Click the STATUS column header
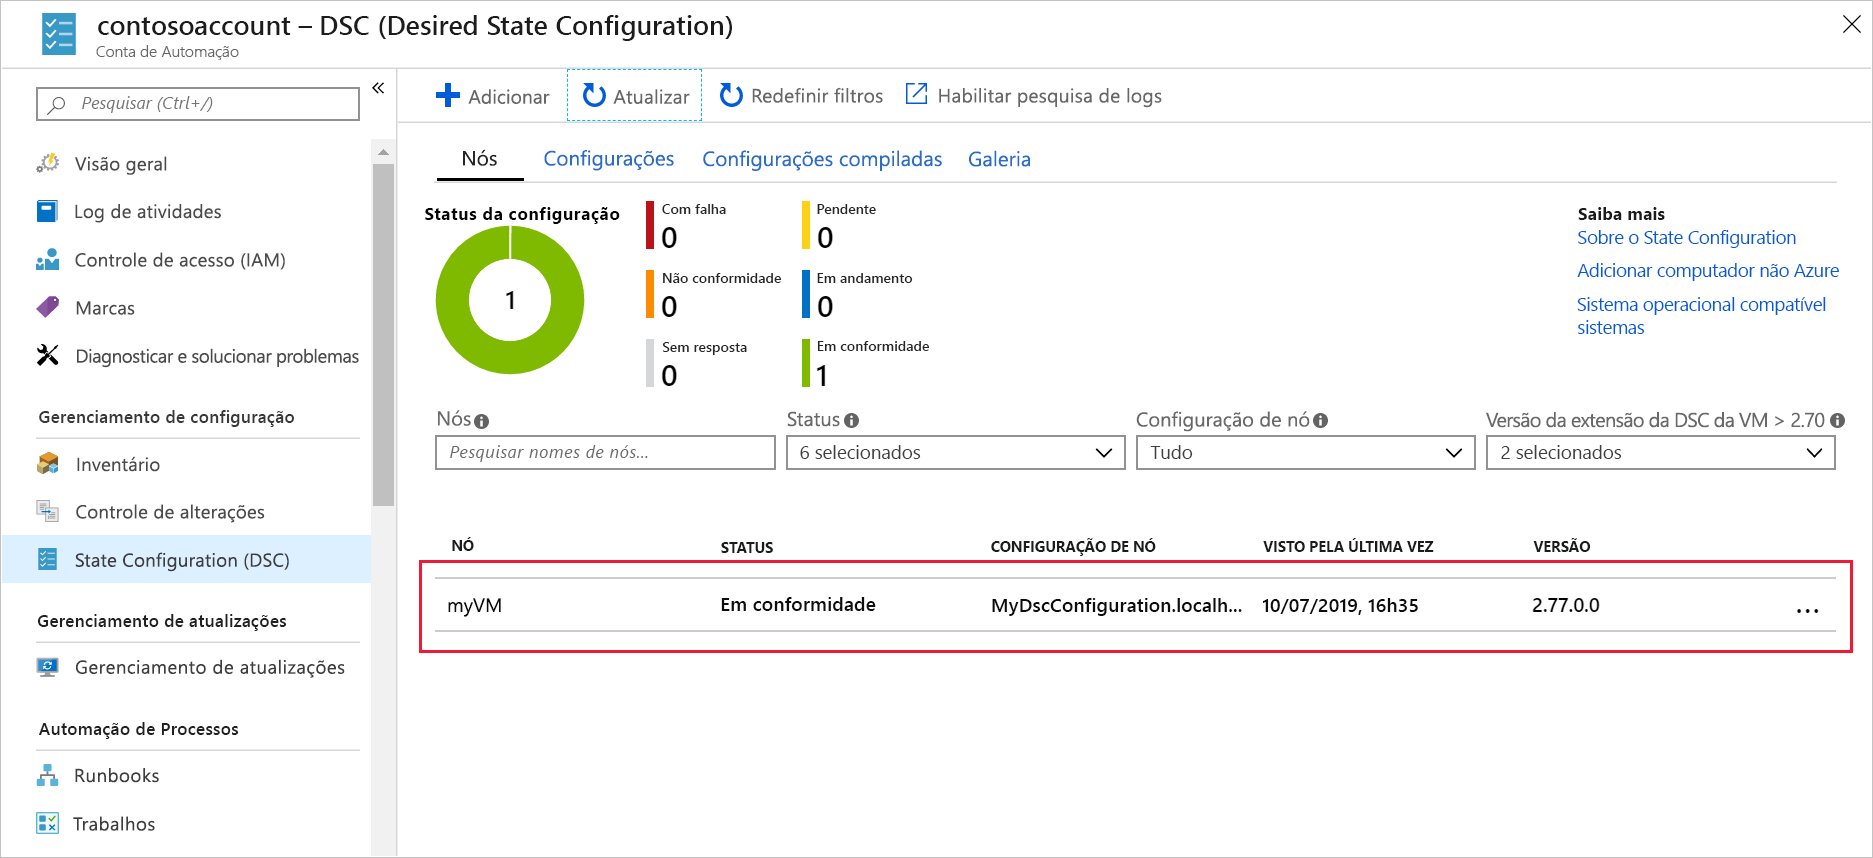1873x858 pixels. click(x=747, y=547)
